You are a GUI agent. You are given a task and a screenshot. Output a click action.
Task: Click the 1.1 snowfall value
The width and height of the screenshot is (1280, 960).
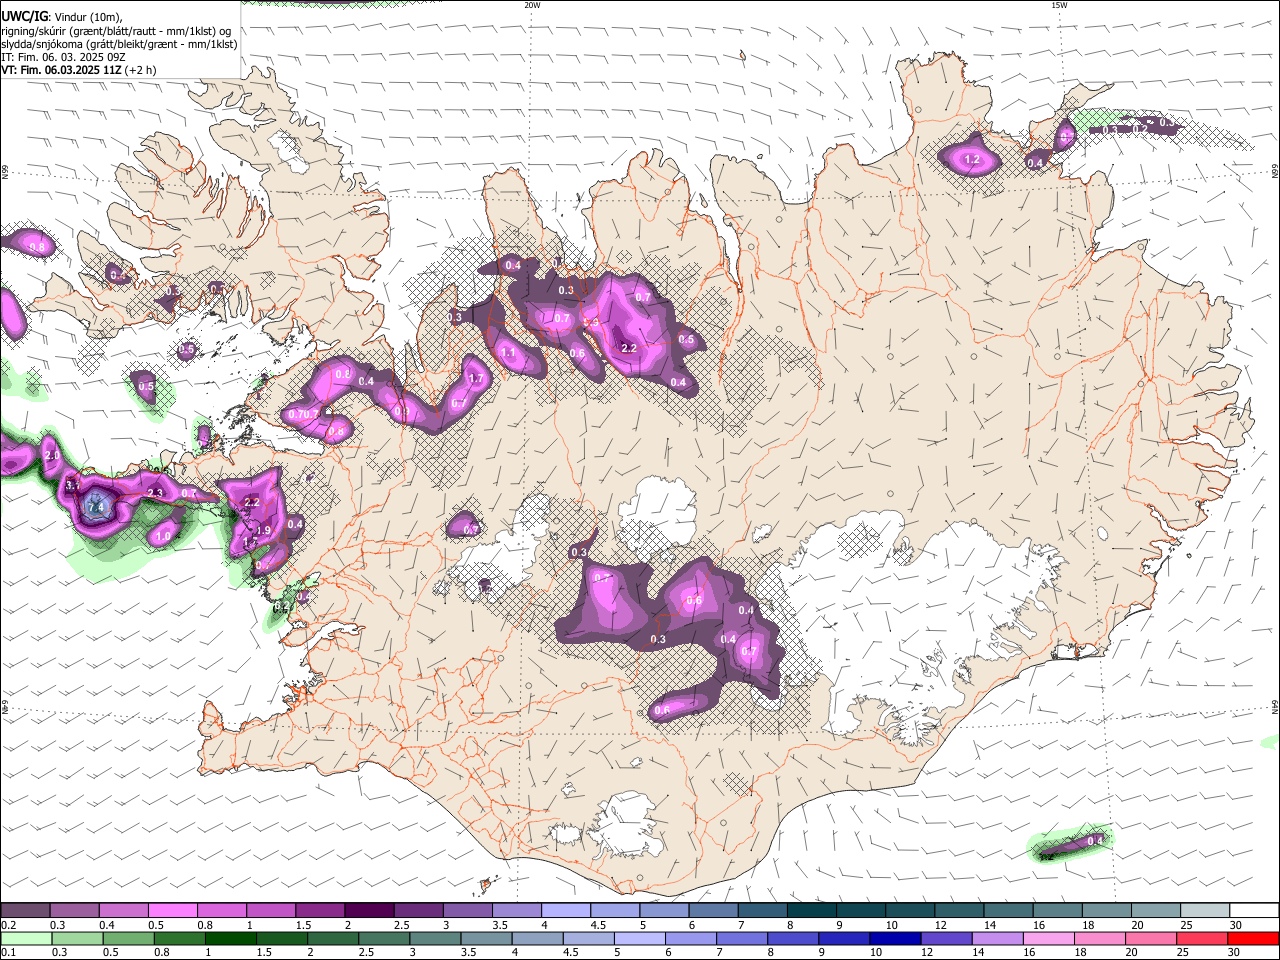[508, 353]
